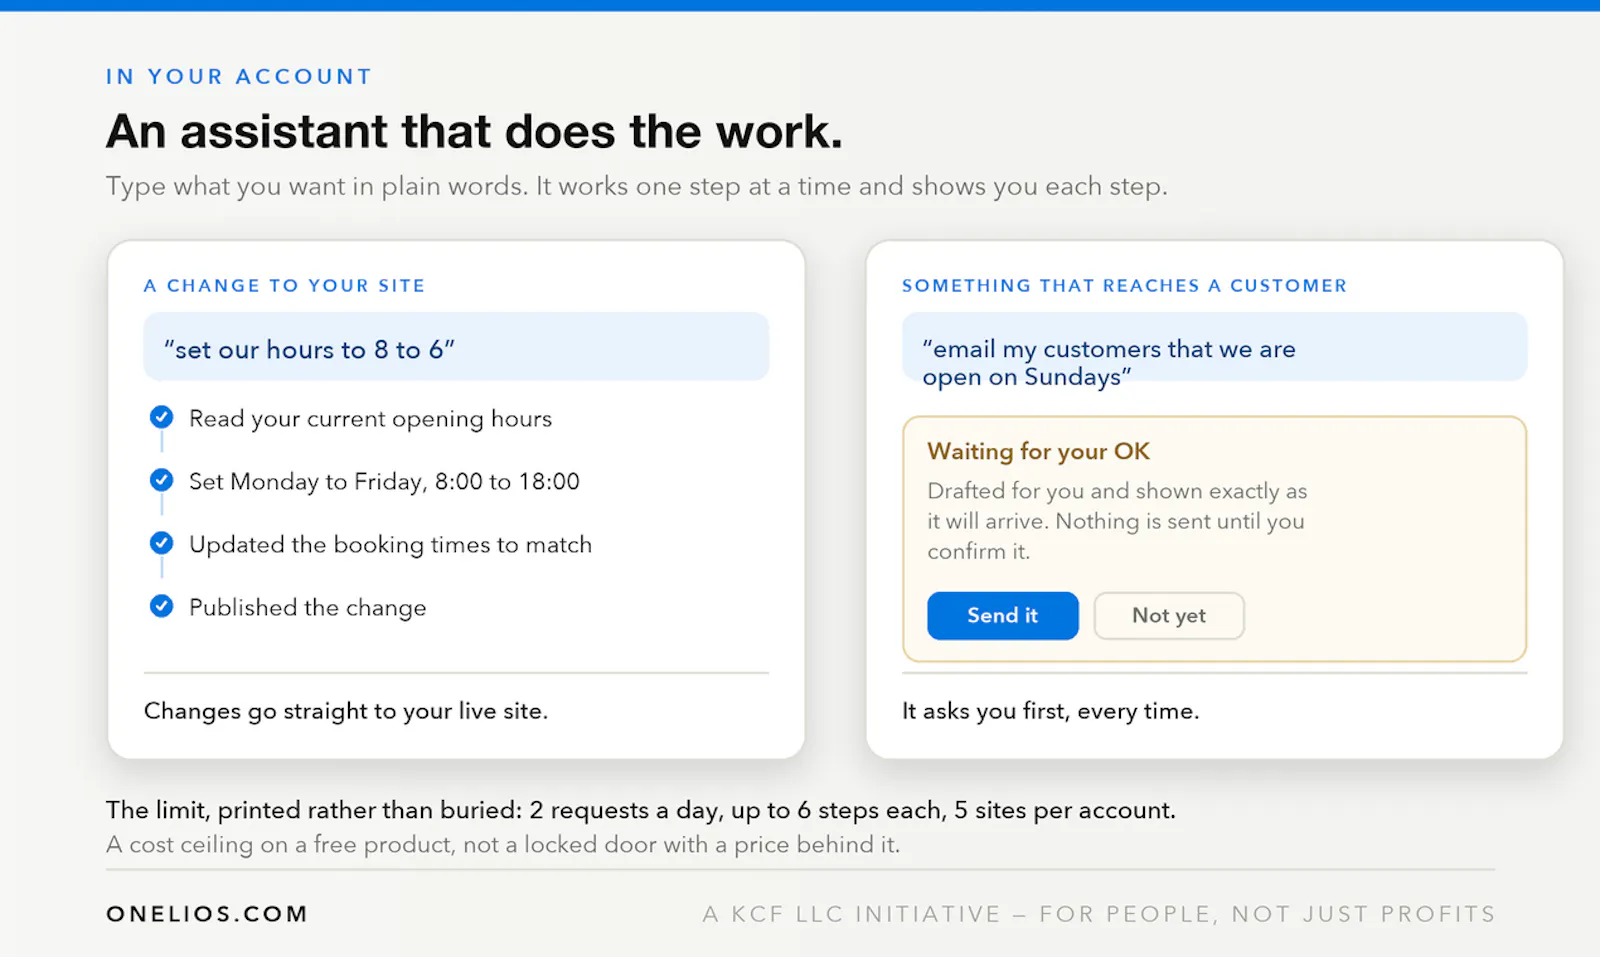This screenshot has height=957, width=1600.
Task: Click the Not yet button
Action: 1169,616
